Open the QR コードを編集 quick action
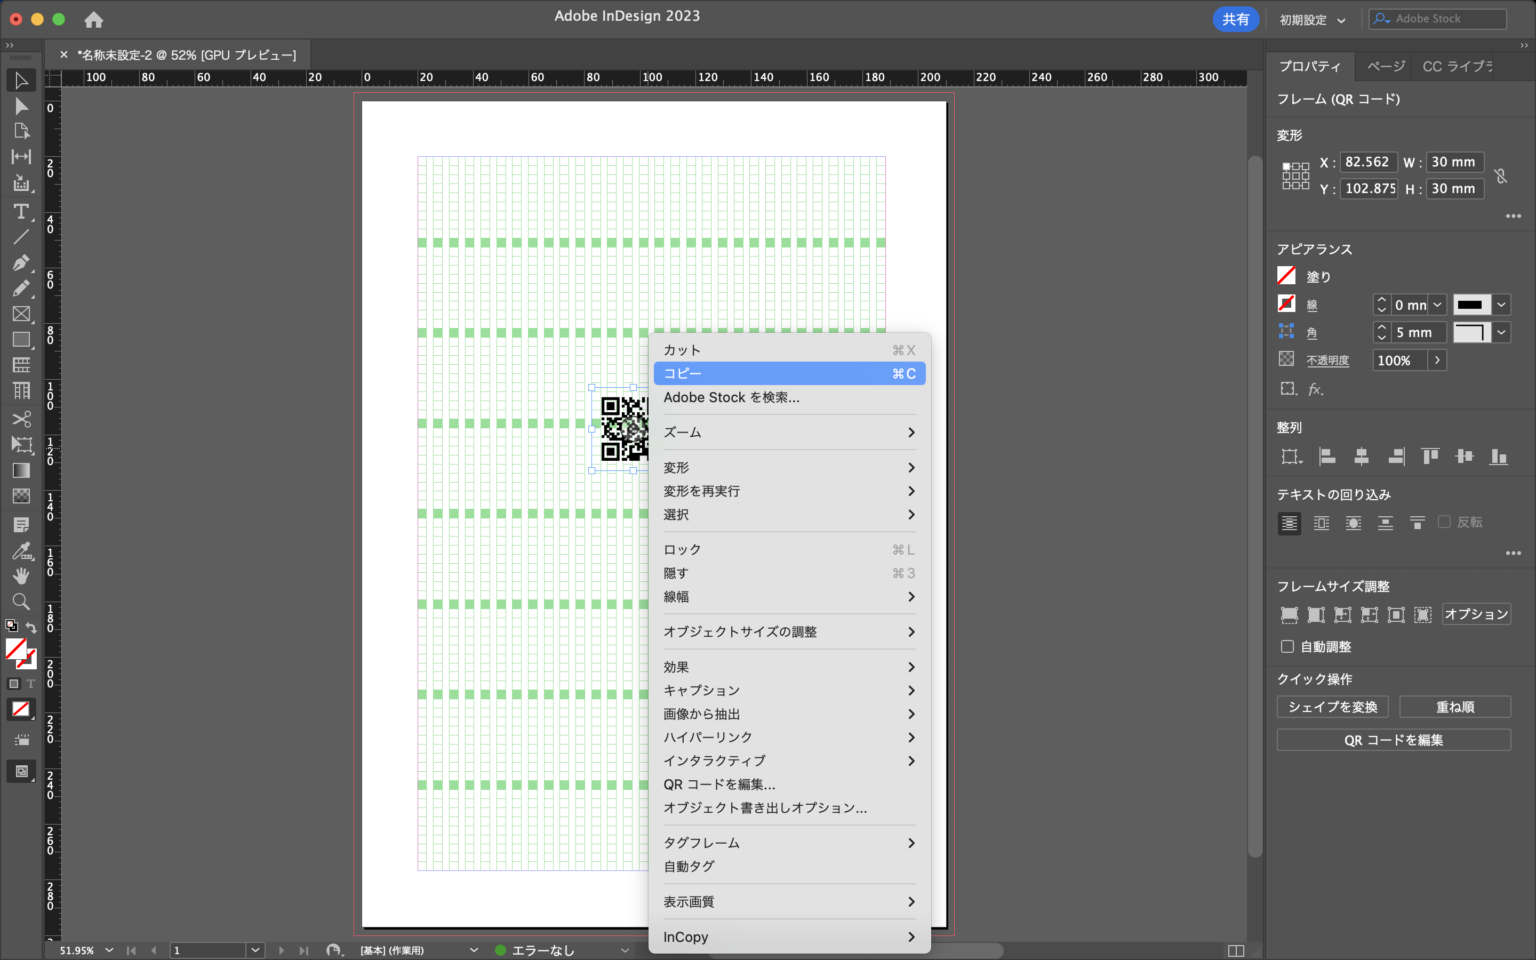This screenshot has width=1536, height=960. 1393,740
